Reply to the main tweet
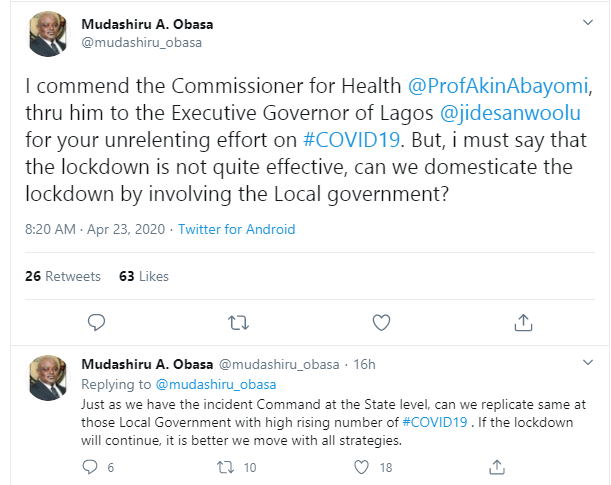The height and width of the screenshot is (485, 611). (97, 322)
